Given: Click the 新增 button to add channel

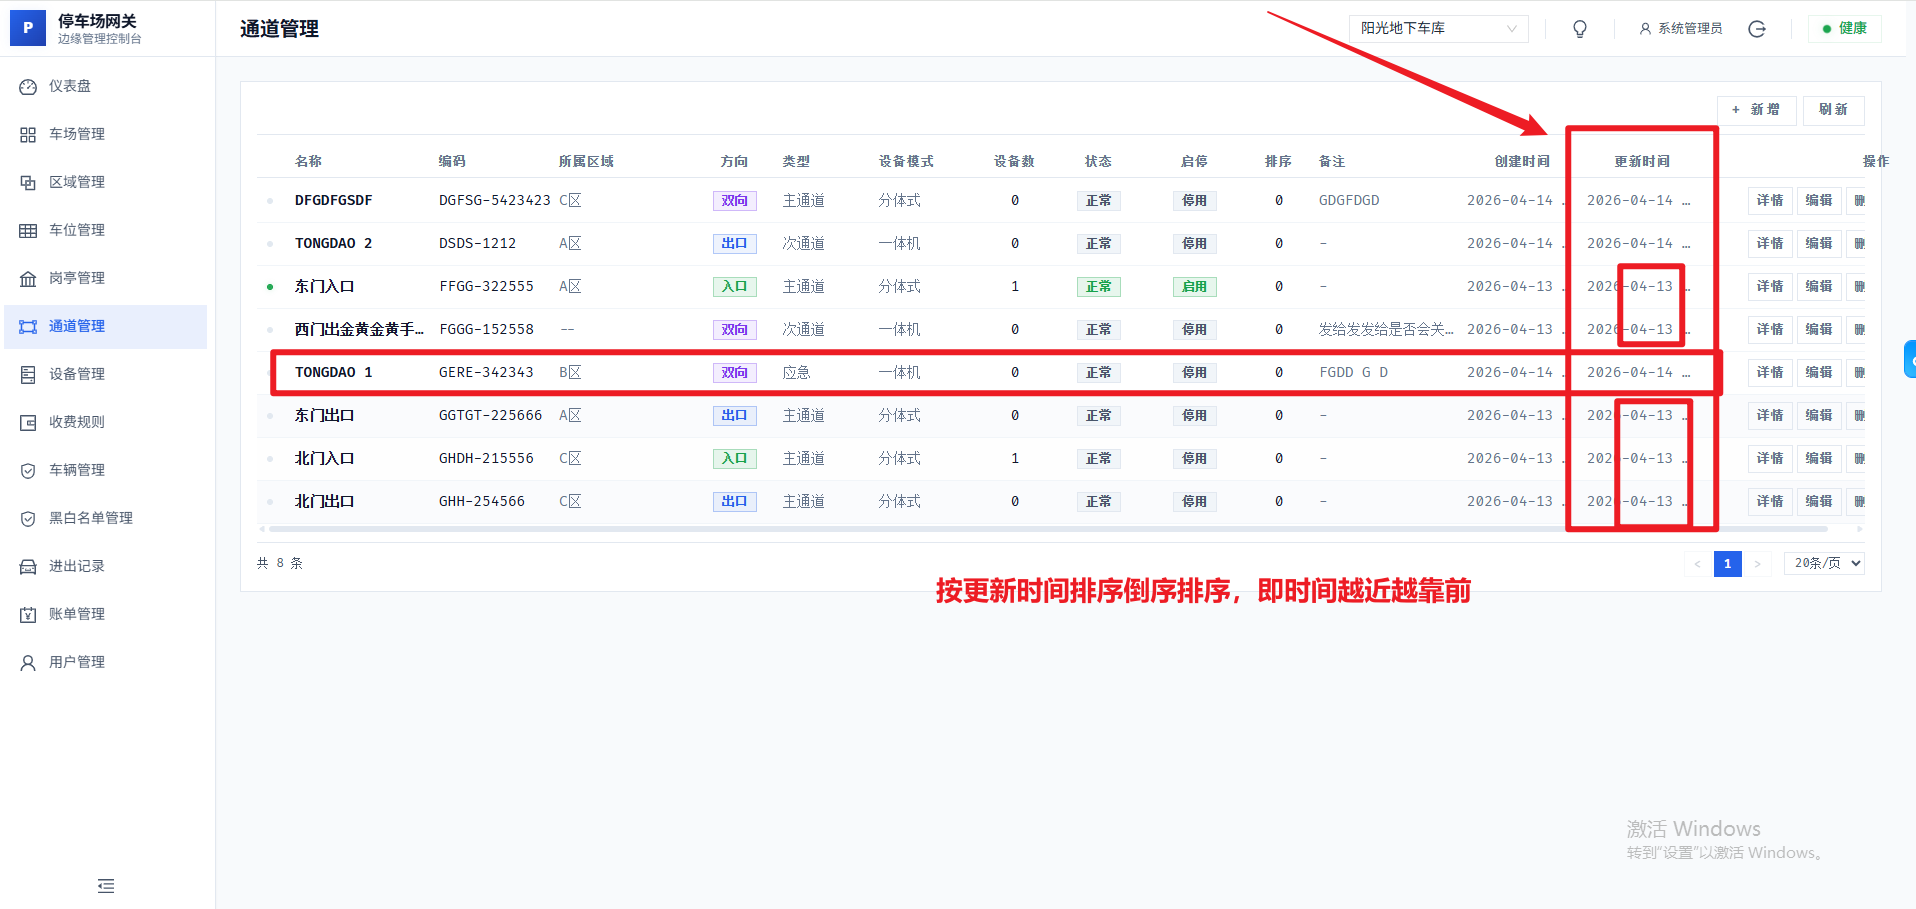Looking at the screenshot, I should click(1756, 110).
